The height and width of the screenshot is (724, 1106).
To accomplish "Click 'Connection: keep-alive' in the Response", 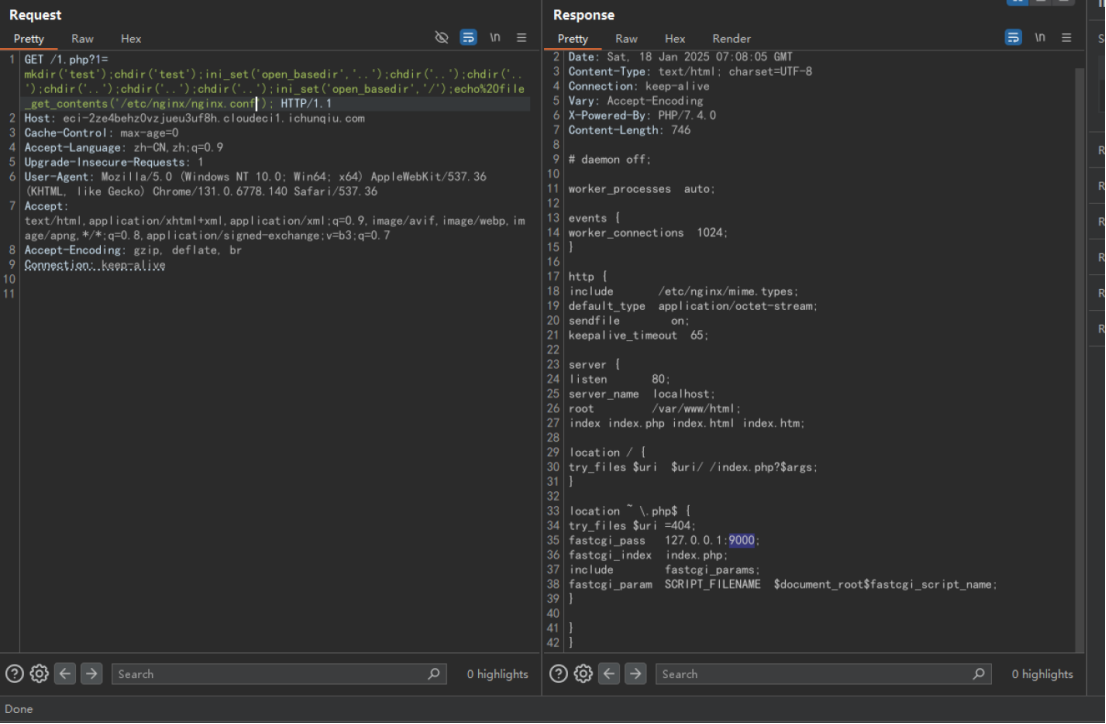I will pos(639,86).
